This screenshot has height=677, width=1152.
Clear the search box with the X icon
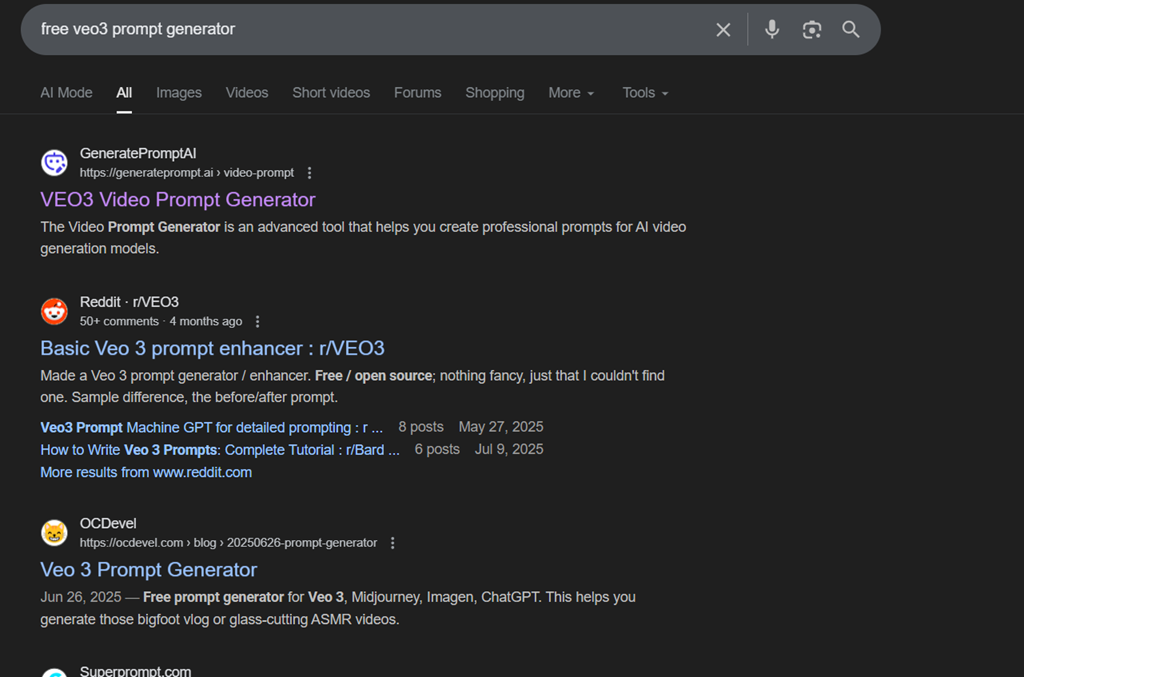723,29
